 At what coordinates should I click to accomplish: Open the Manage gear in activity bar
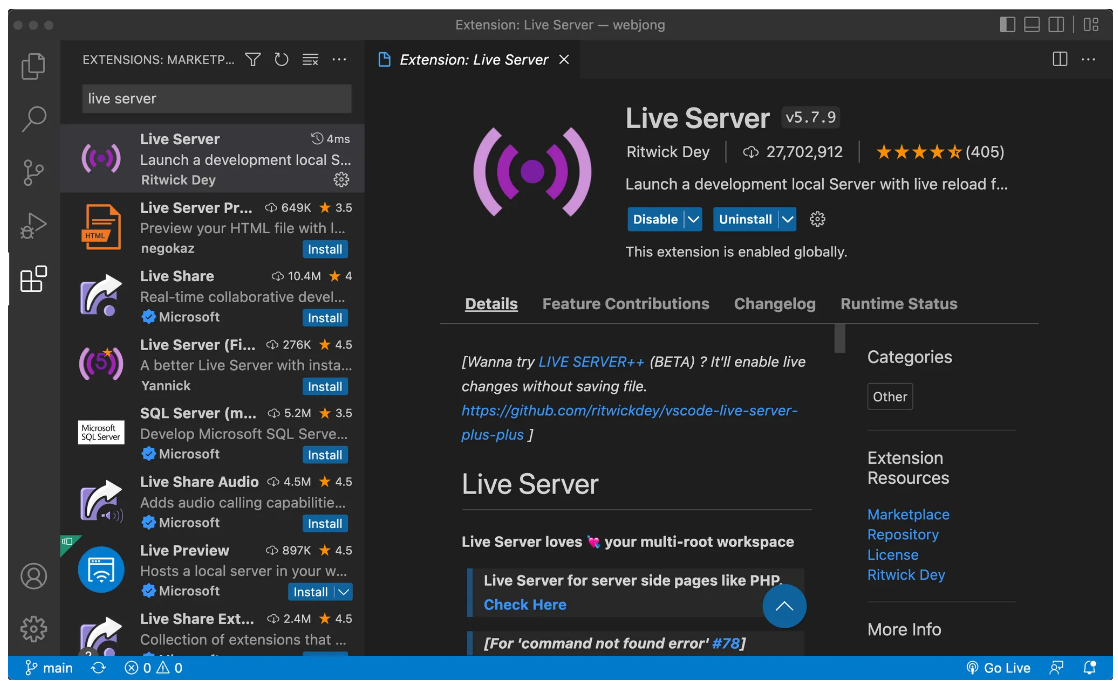click(x=34, y=629)
